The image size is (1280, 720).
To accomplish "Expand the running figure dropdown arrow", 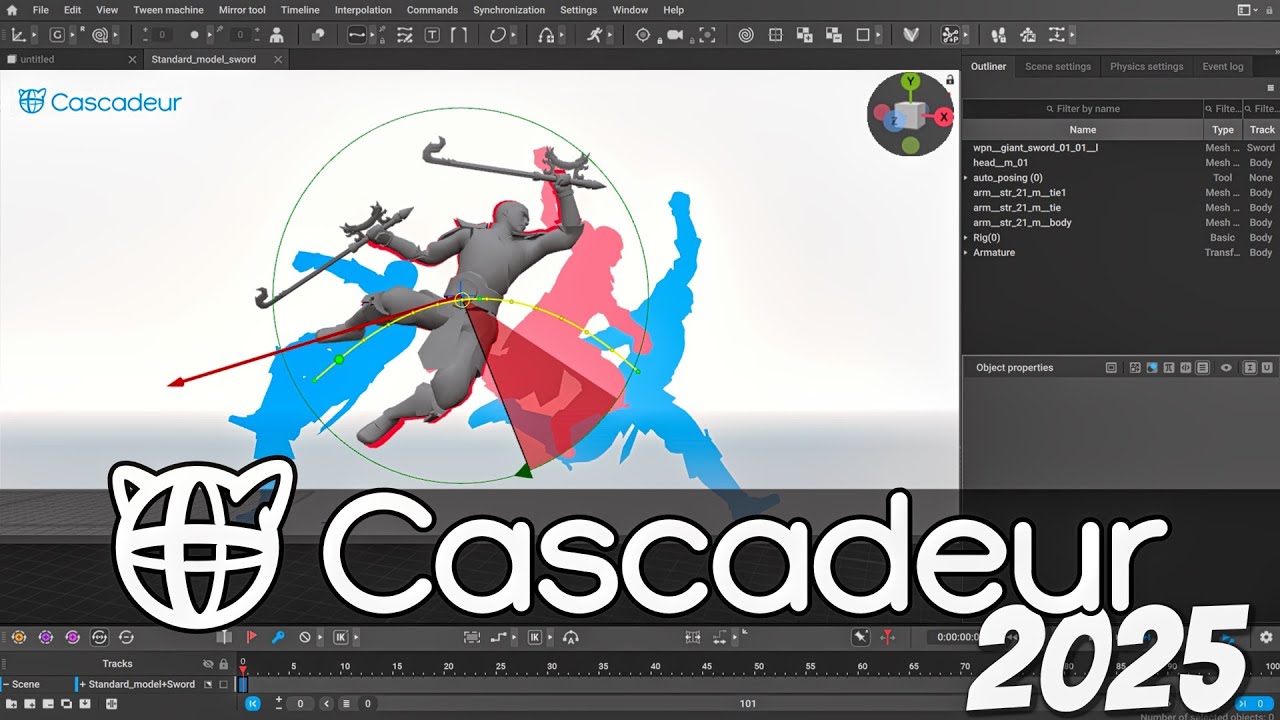I will (610, 35).
